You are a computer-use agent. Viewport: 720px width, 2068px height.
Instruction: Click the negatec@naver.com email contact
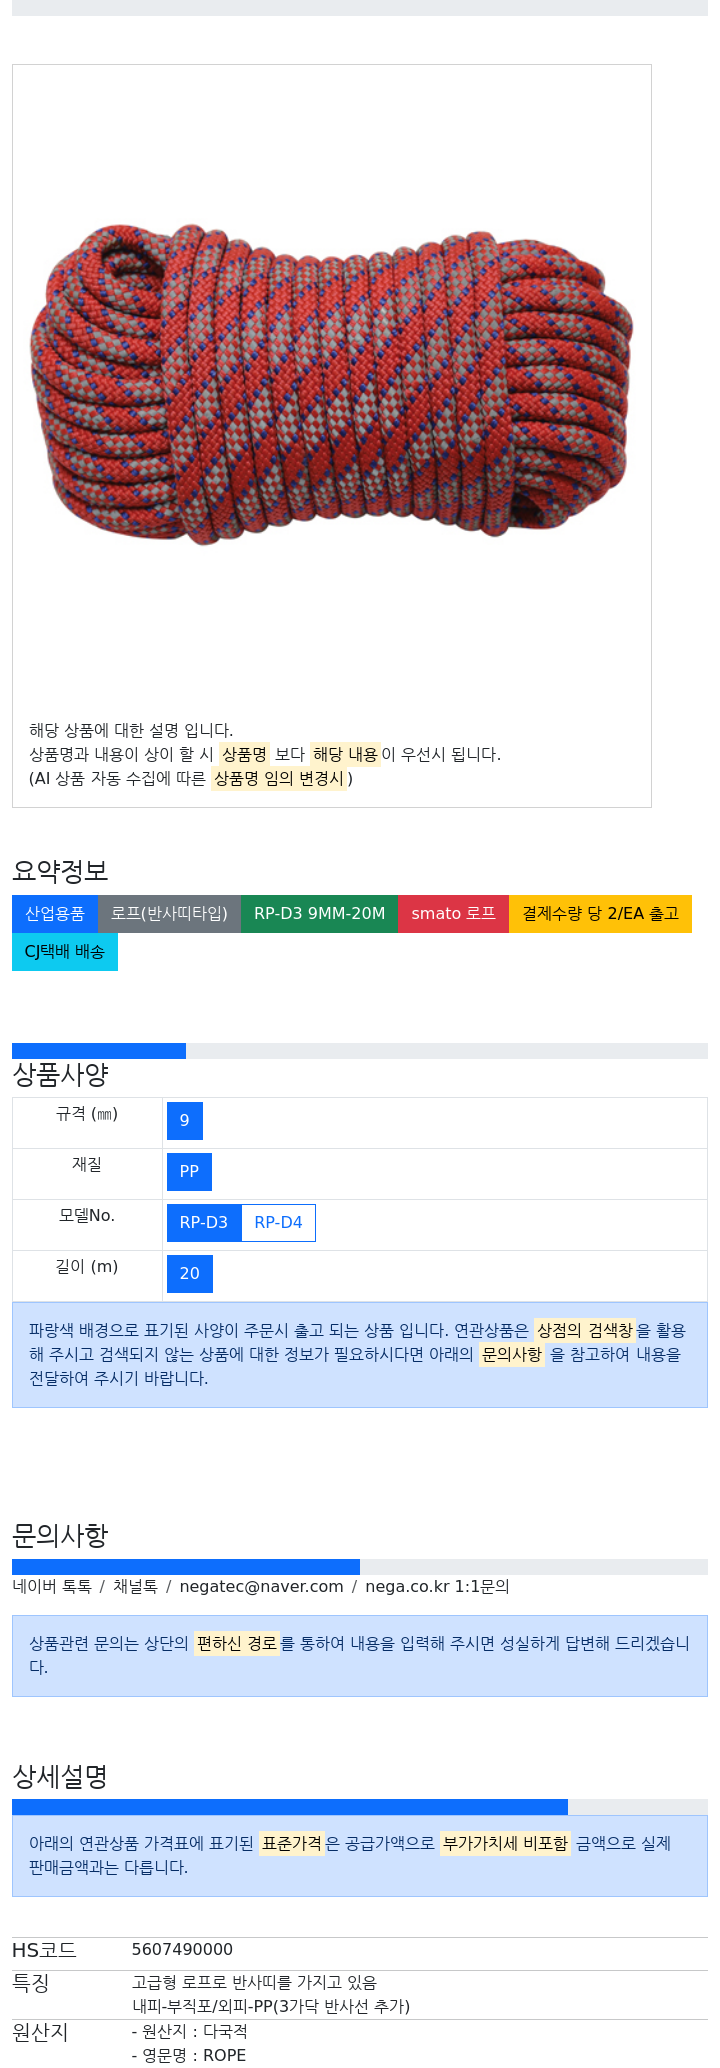pyautogui.click(x=261, y=1587)
